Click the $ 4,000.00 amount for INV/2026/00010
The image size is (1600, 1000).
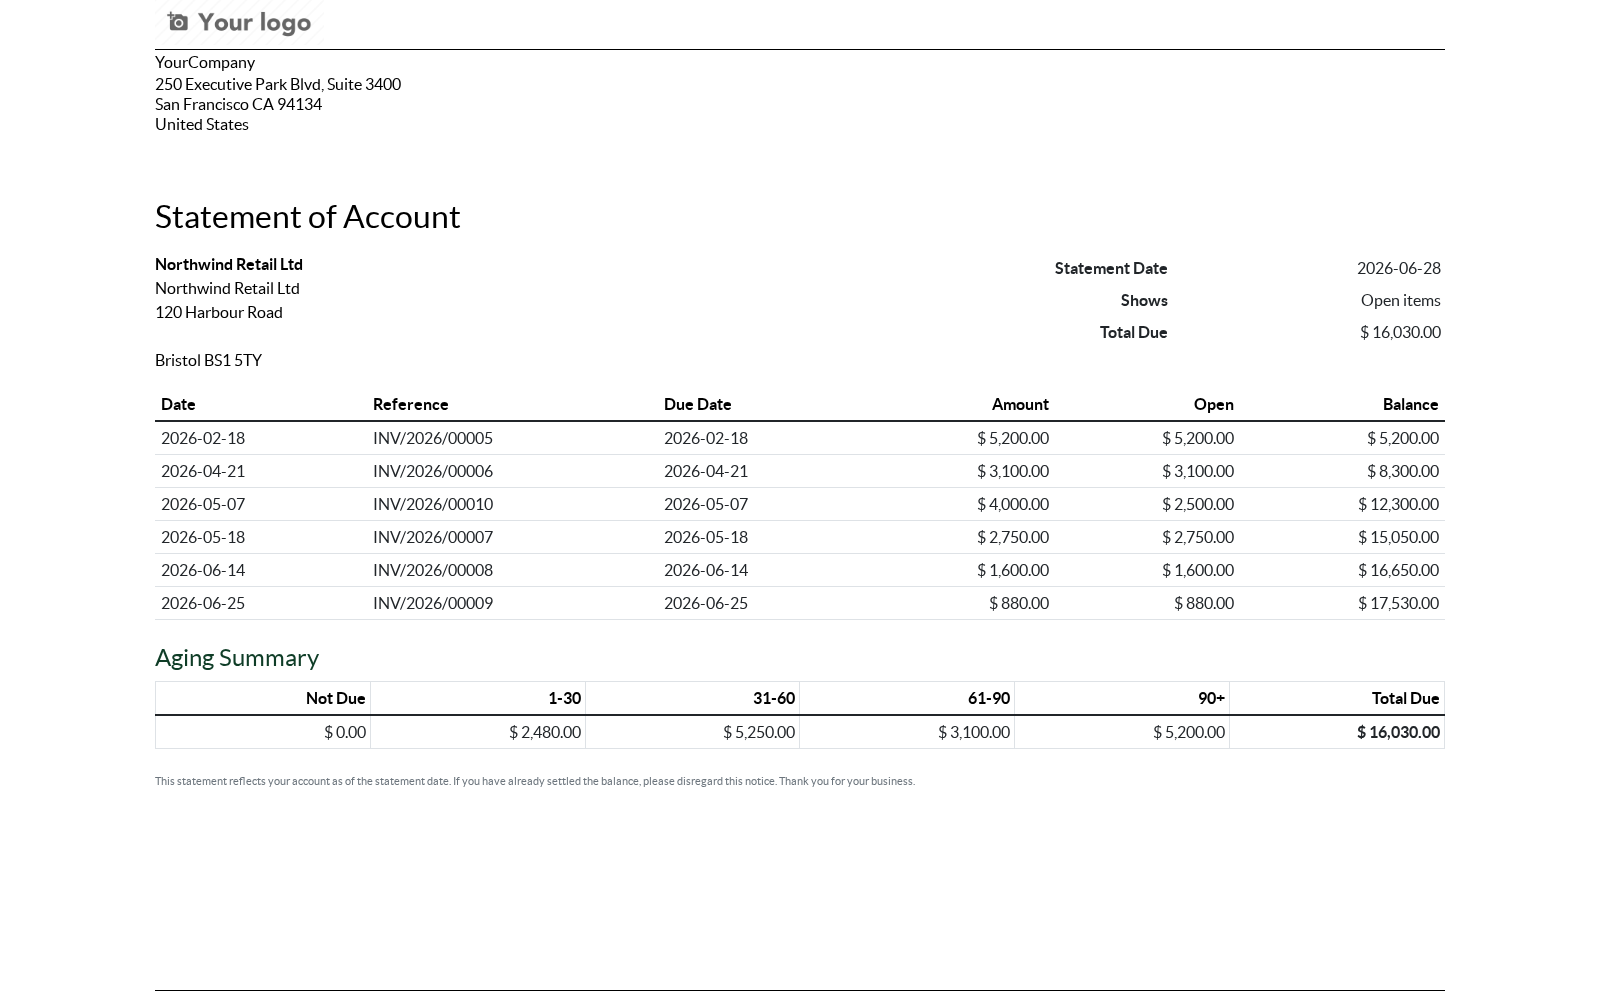[x=1013, y=504]
